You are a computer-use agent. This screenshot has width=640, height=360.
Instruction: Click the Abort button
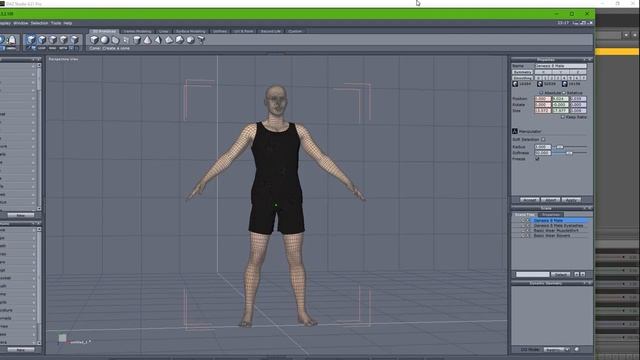point(550,200)
